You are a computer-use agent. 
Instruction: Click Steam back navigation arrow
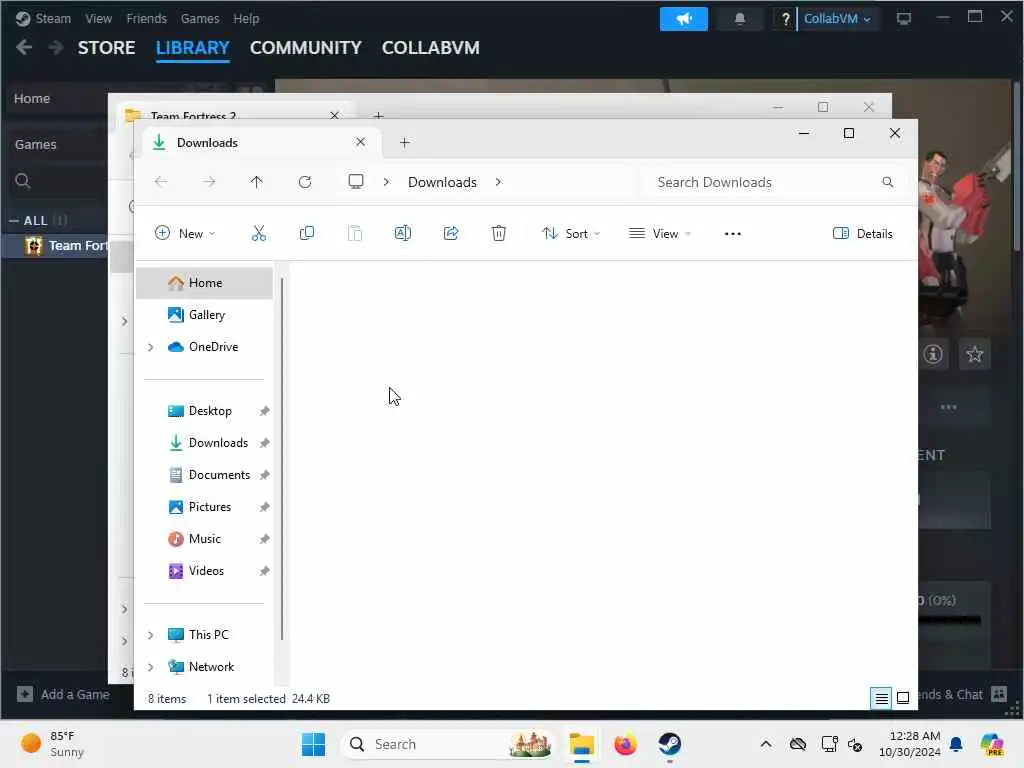(x=24, y=47)
